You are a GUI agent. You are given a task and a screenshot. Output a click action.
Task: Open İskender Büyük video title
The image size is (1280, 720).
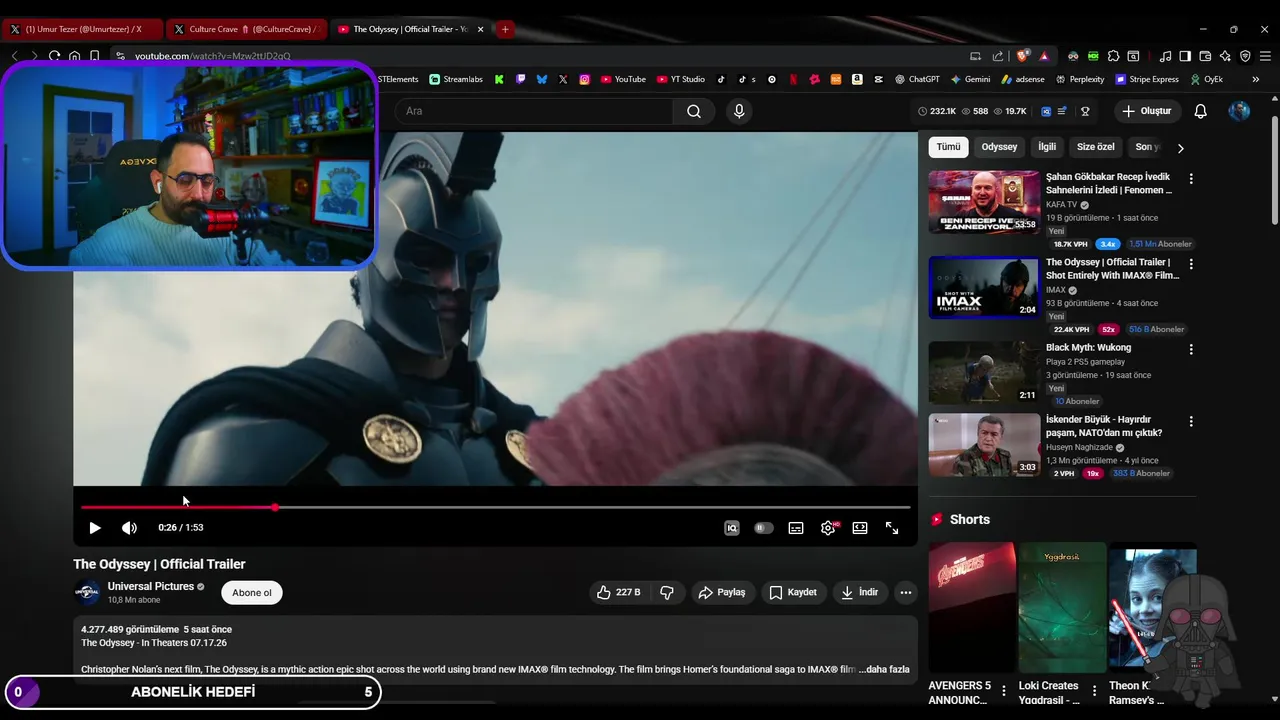point(1104,426)
